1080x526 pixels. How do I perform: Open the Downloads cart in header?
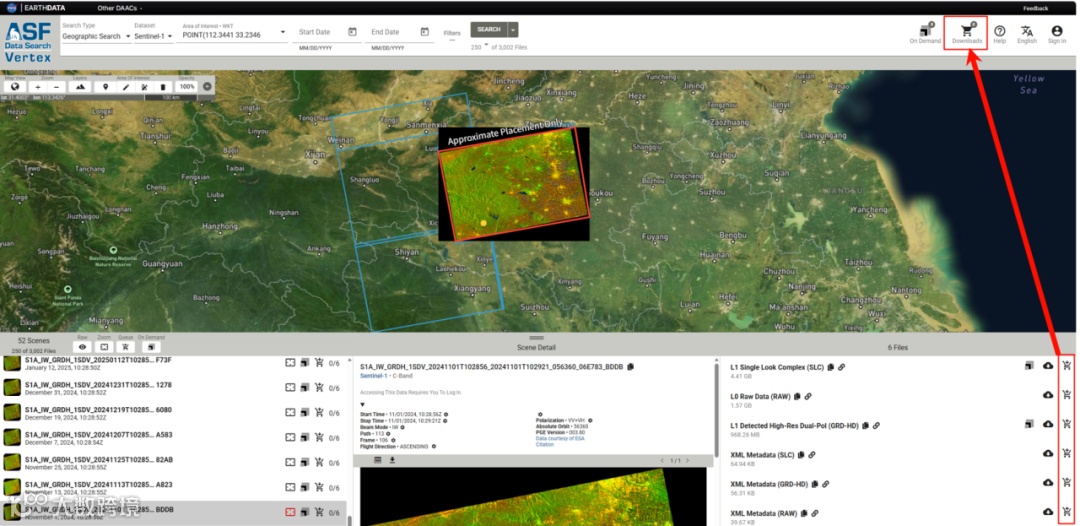click(966, 33)
